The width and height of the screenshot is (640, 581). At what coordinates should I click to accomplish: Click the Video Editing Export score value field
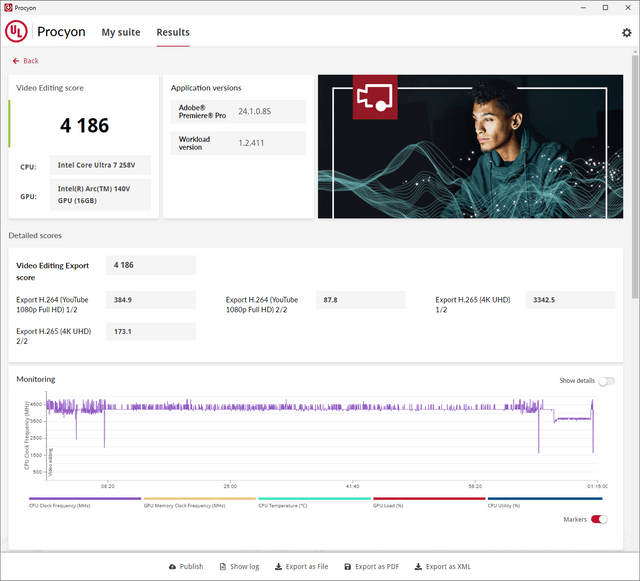pos(151,265)
